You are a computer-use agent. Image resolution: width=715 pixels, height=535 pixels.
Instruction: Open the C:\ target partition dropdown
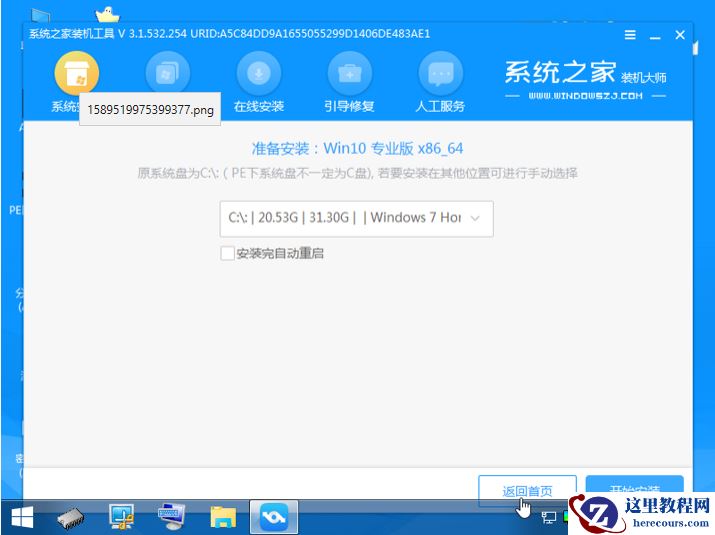pos(357,218)
